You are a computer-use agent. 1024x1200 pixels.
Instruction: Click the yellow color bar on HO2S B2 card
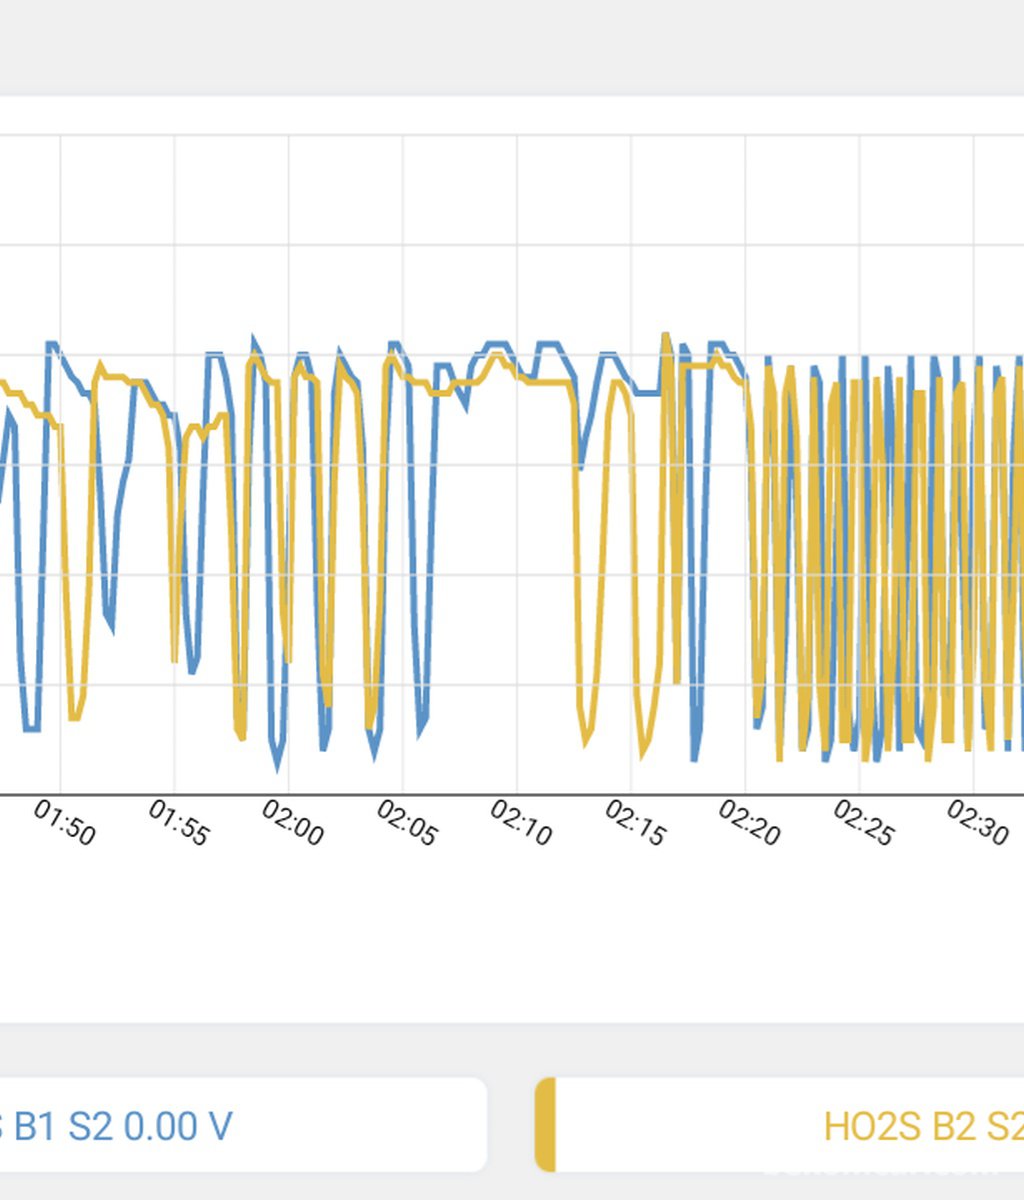[x=545, y=1124]
